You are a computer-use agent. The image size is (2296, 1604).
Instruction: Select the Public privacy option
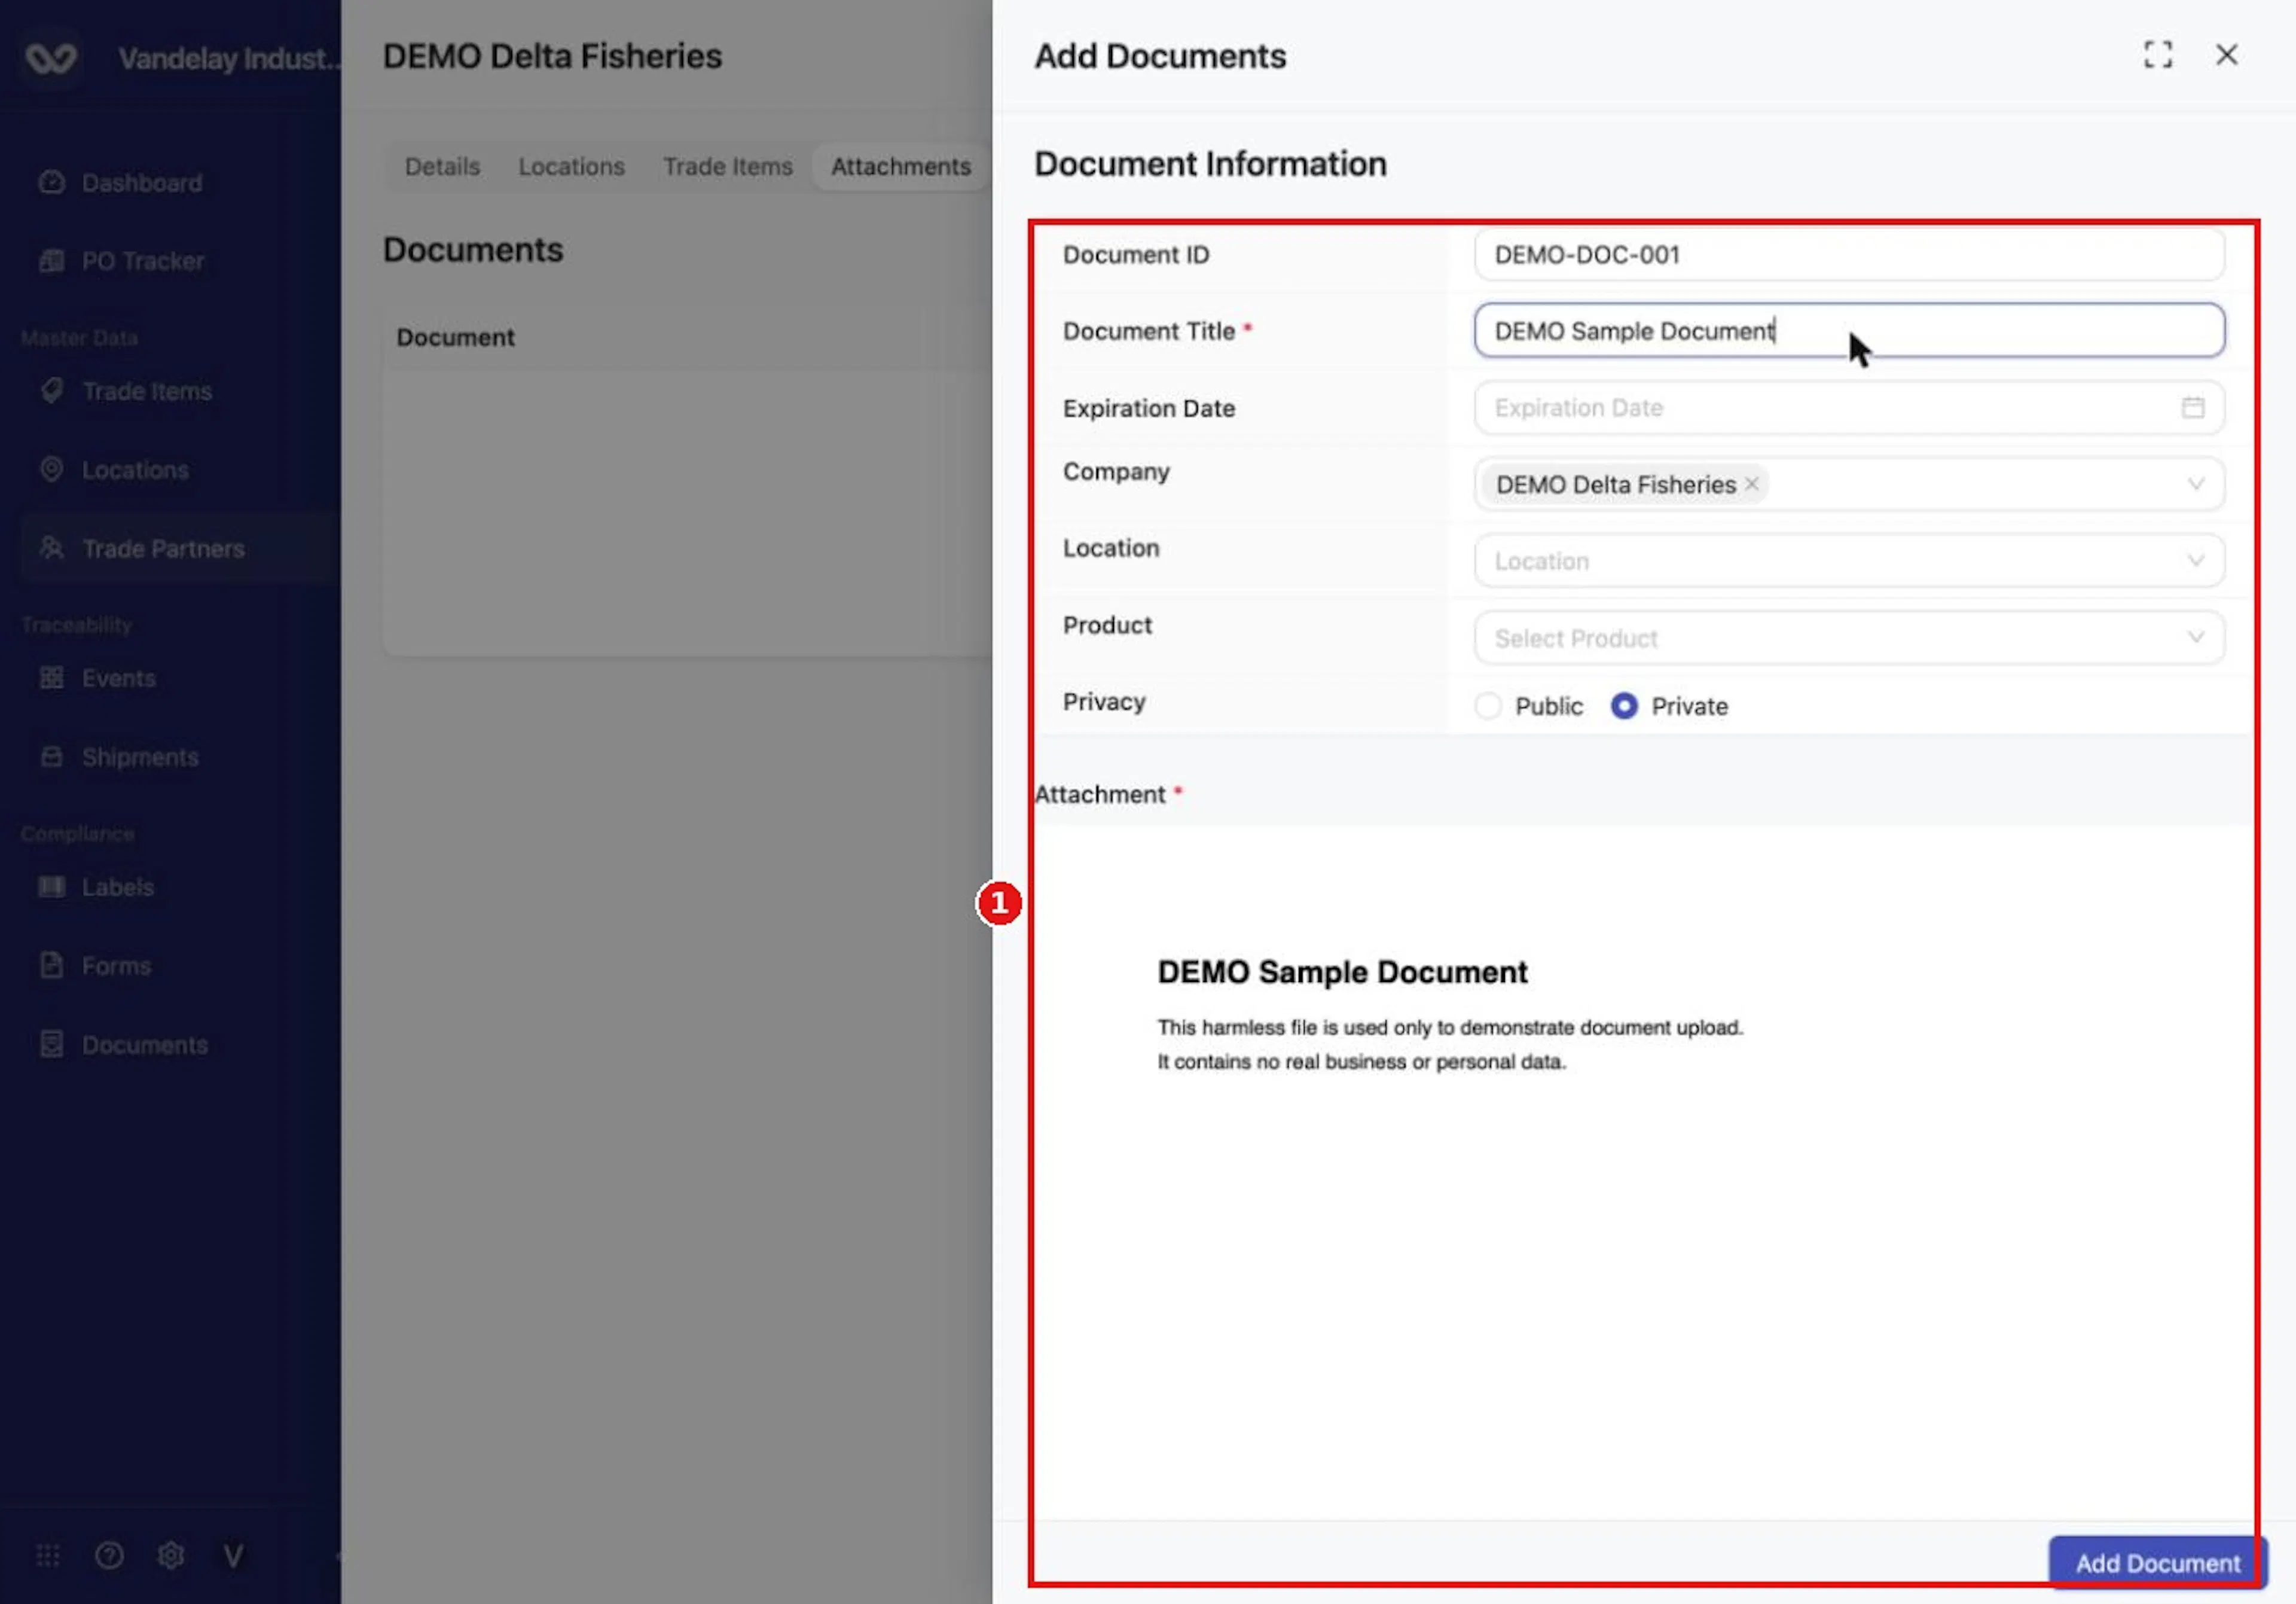[x=1529, y=706]
